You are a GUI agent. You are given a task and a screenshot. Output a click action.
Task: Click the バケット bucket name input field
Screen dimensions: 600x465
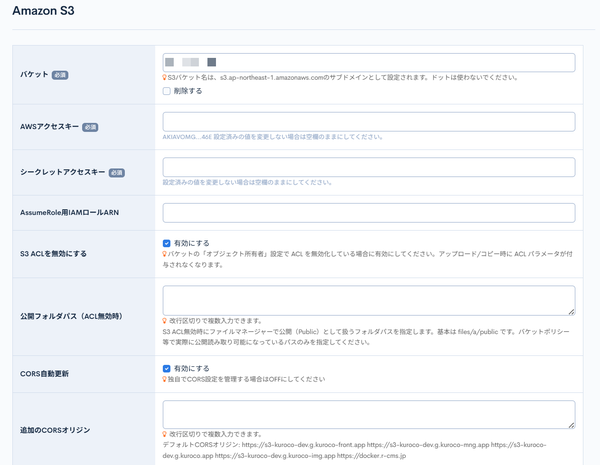pos(369,62)
